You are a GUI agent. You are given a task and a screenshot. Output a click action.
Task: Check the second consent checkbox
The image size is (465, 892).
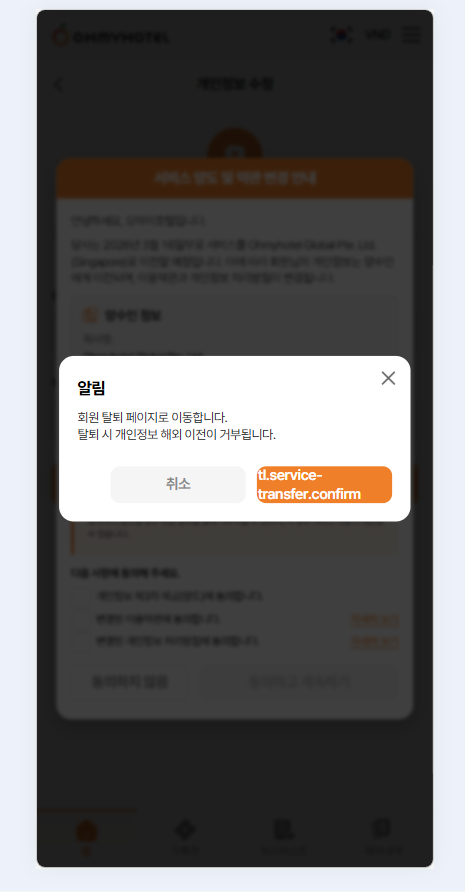82,619
